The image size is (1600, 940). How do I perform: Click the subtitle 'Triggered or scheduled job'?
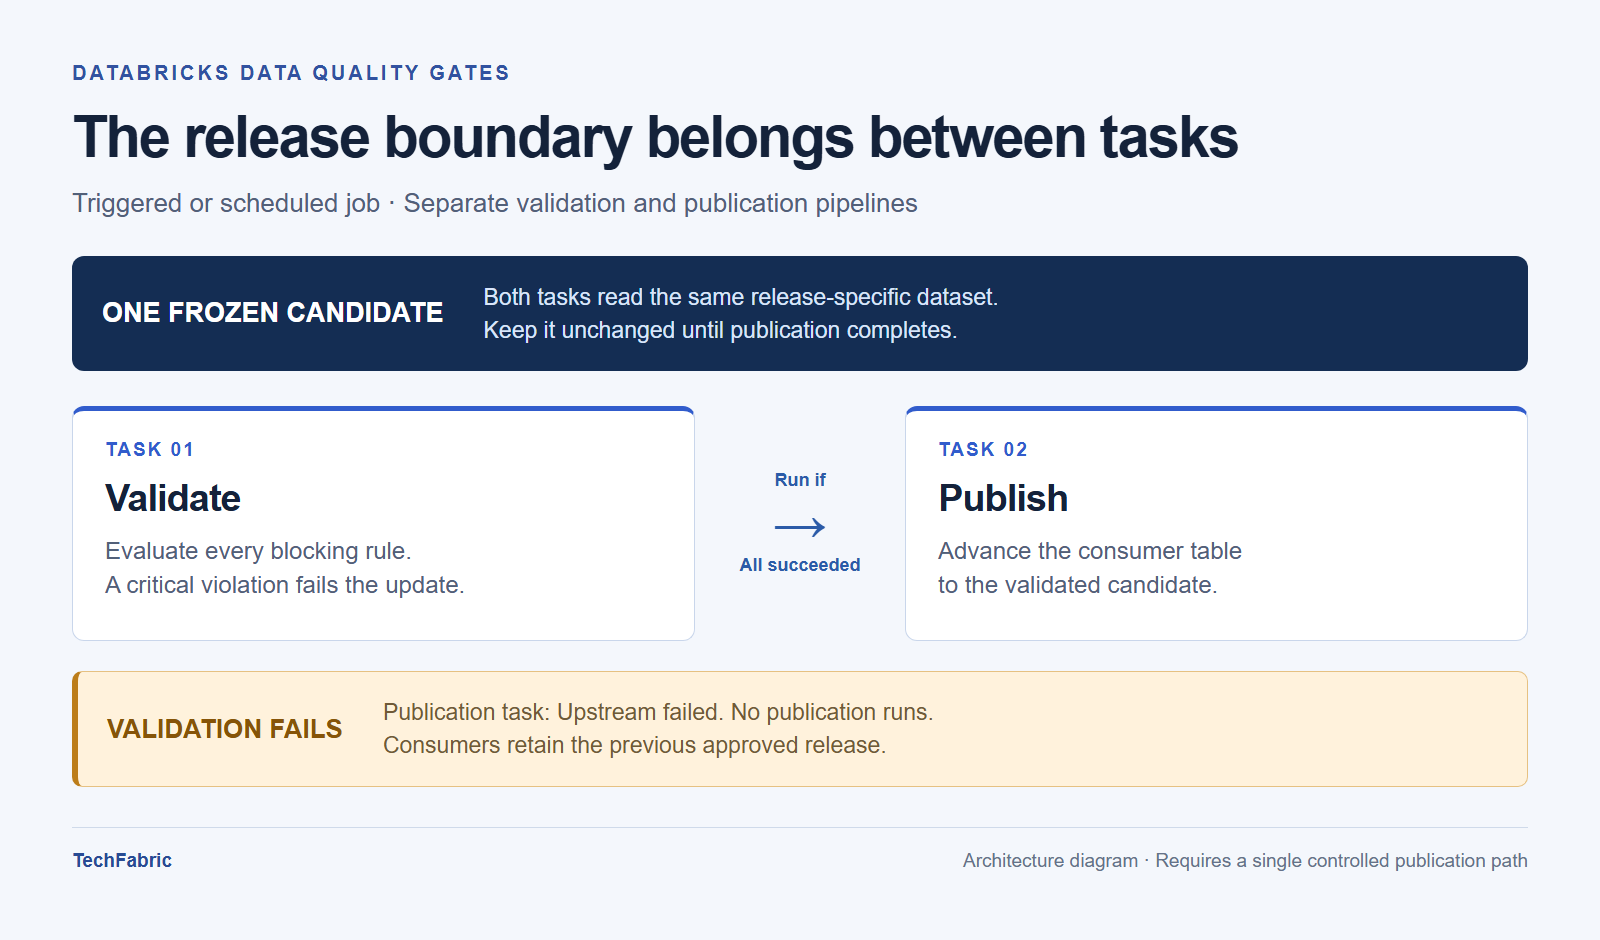point(226,203)
